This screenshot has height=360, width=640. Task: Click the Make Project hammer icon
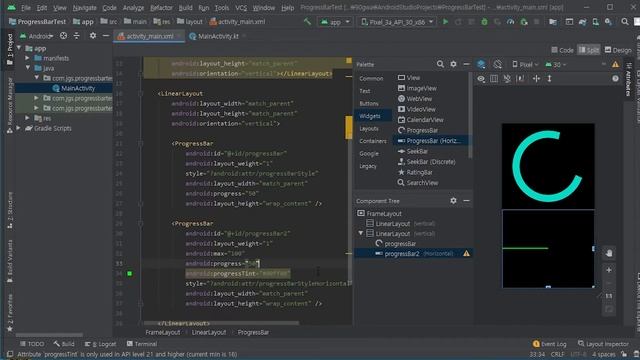(307, 22)
